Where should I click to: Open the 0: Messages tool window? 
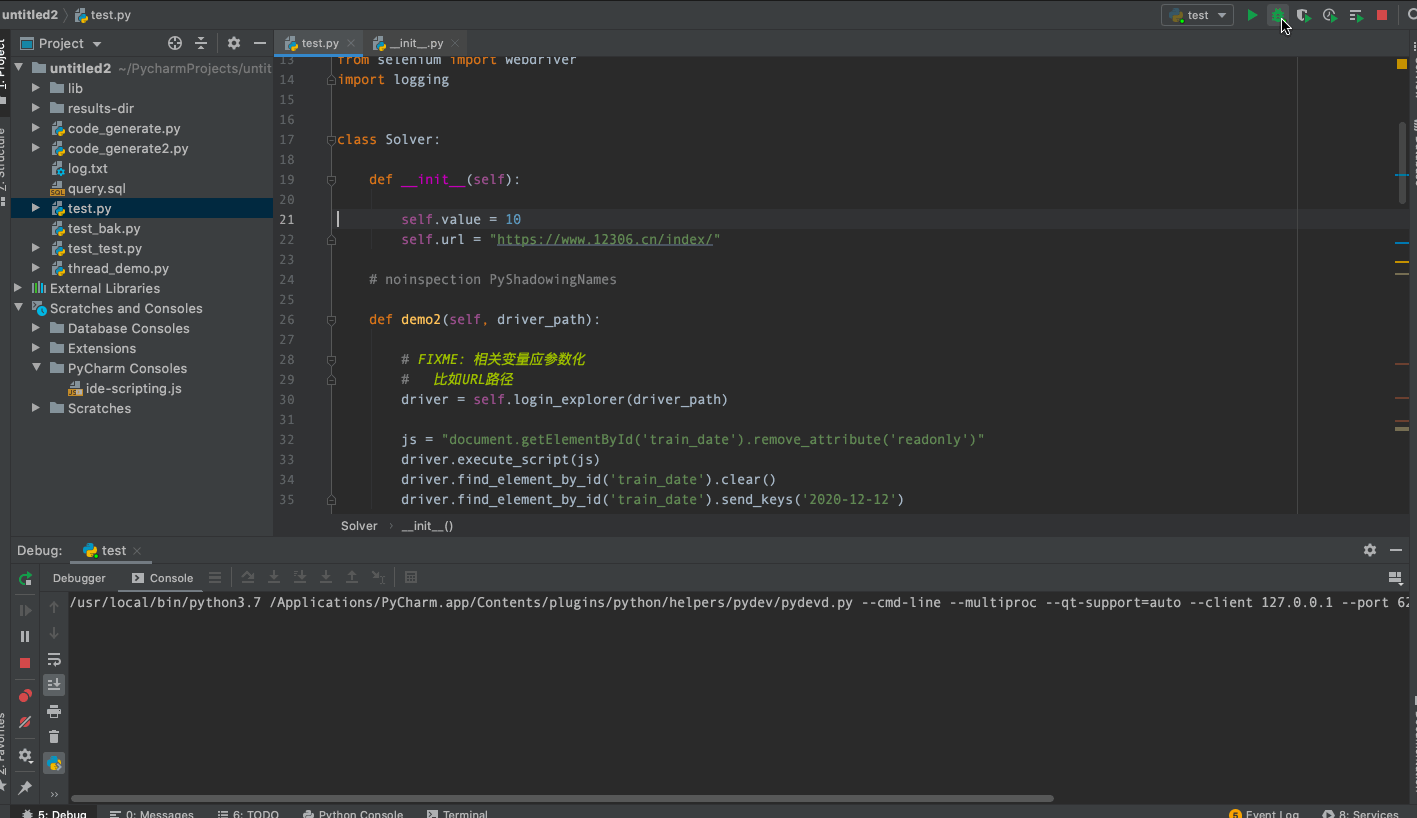point(151,814)
